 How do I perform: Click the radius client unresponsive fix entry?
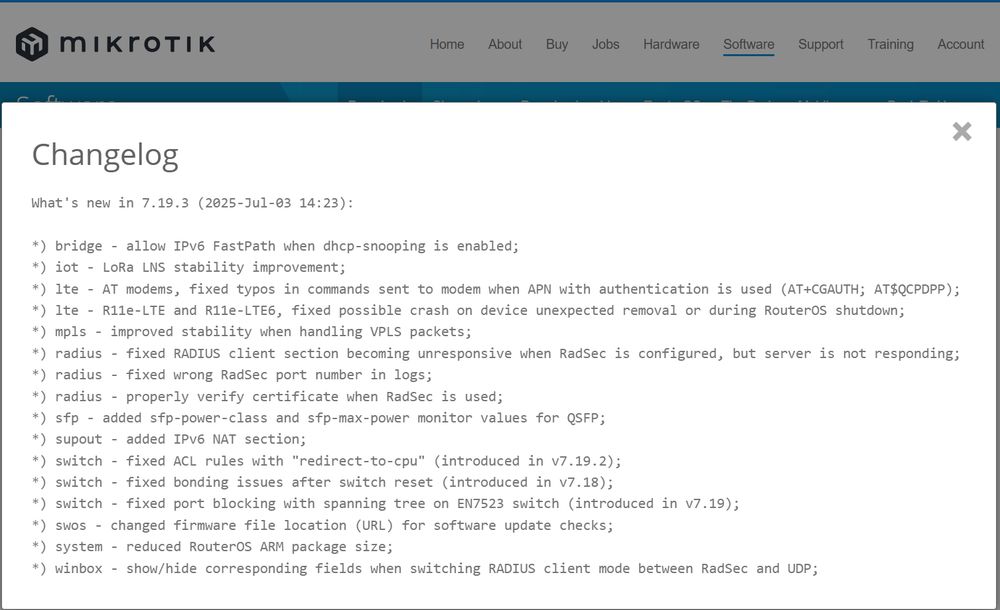point(496,353)
